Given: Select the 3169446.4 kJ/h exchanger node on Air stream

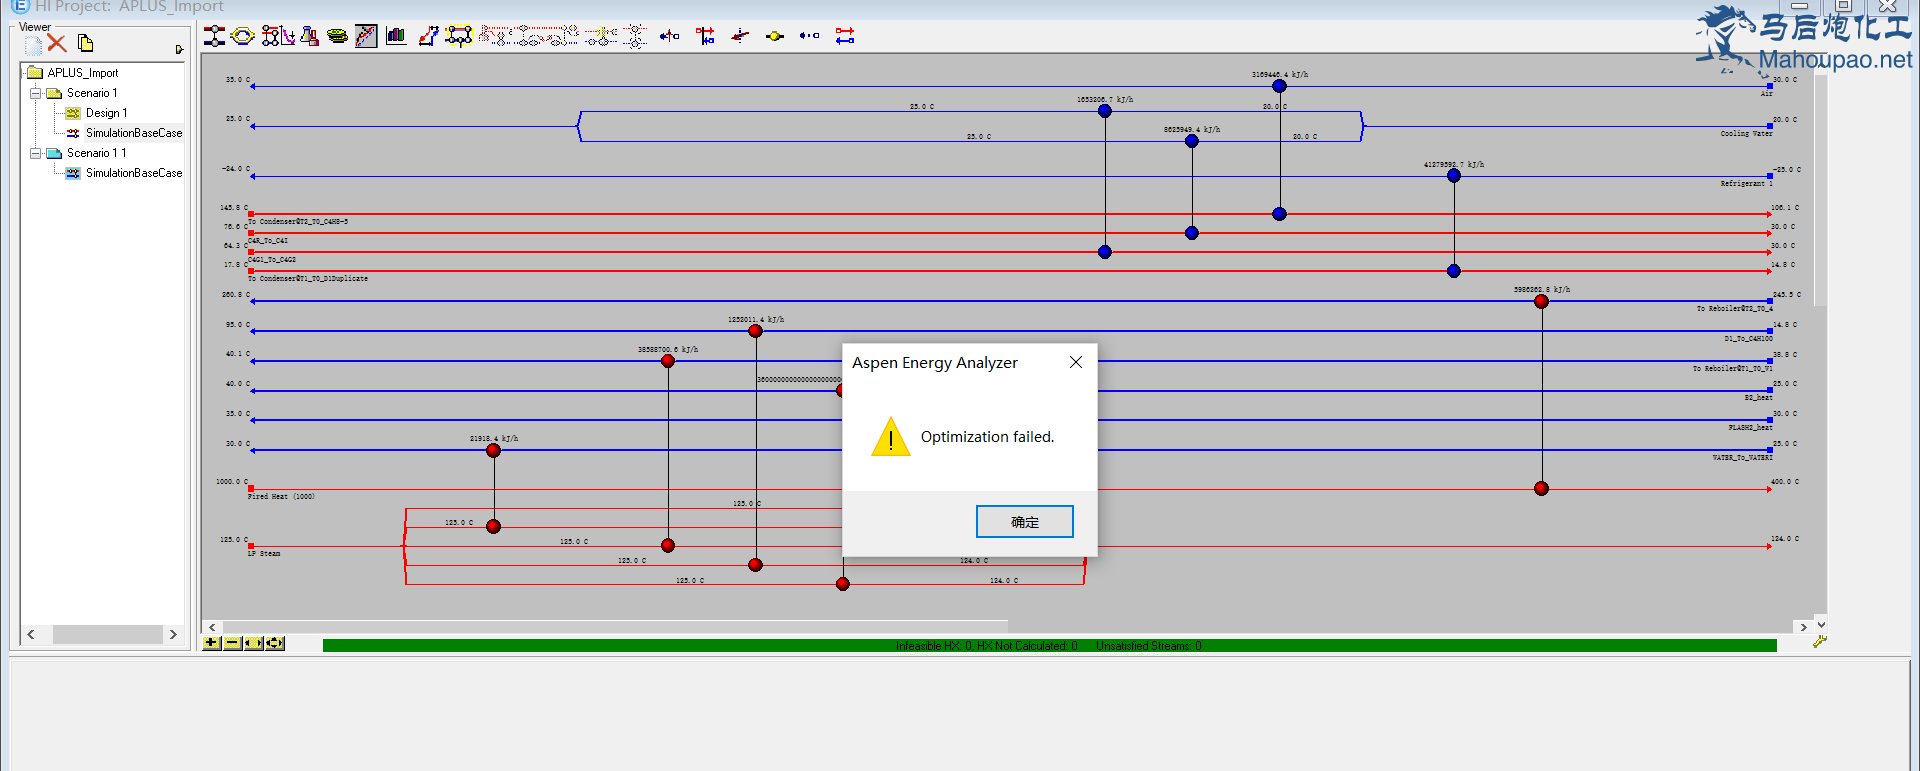Looking at the screenshot, I should click(1279, 86).
